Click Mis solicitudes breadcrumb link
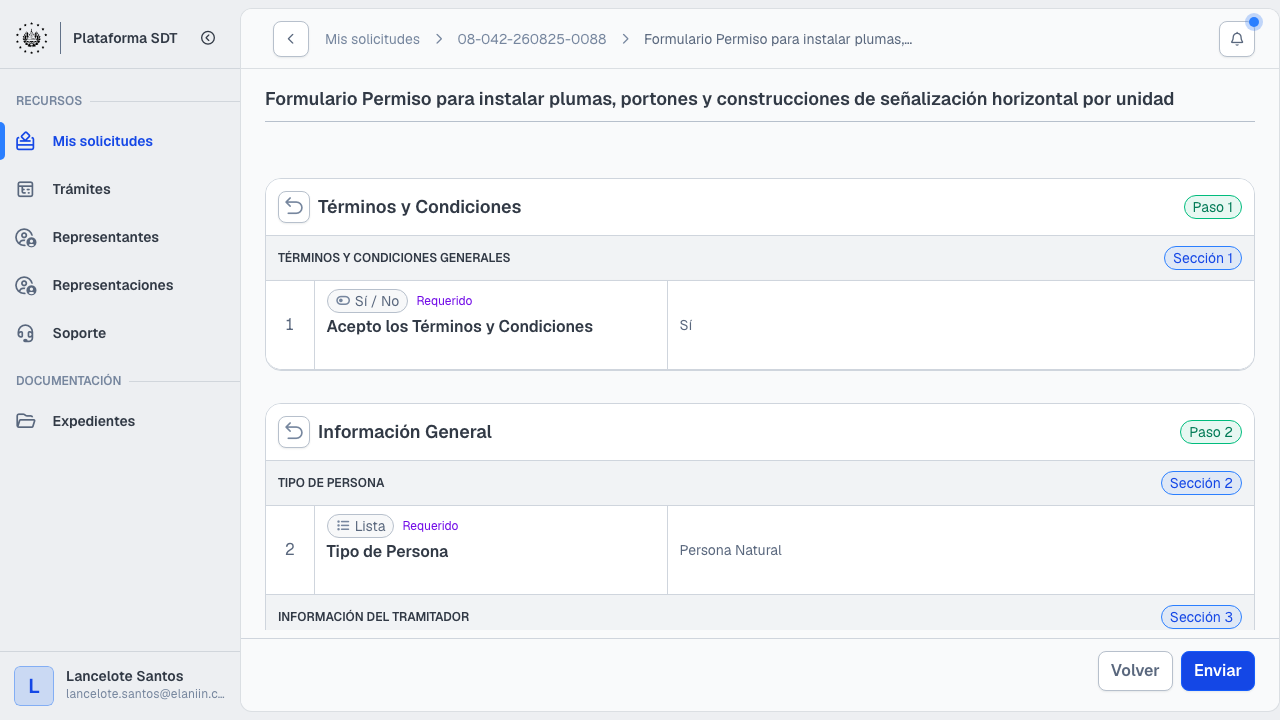The image size is (1280, 720). tap(372, 39)
